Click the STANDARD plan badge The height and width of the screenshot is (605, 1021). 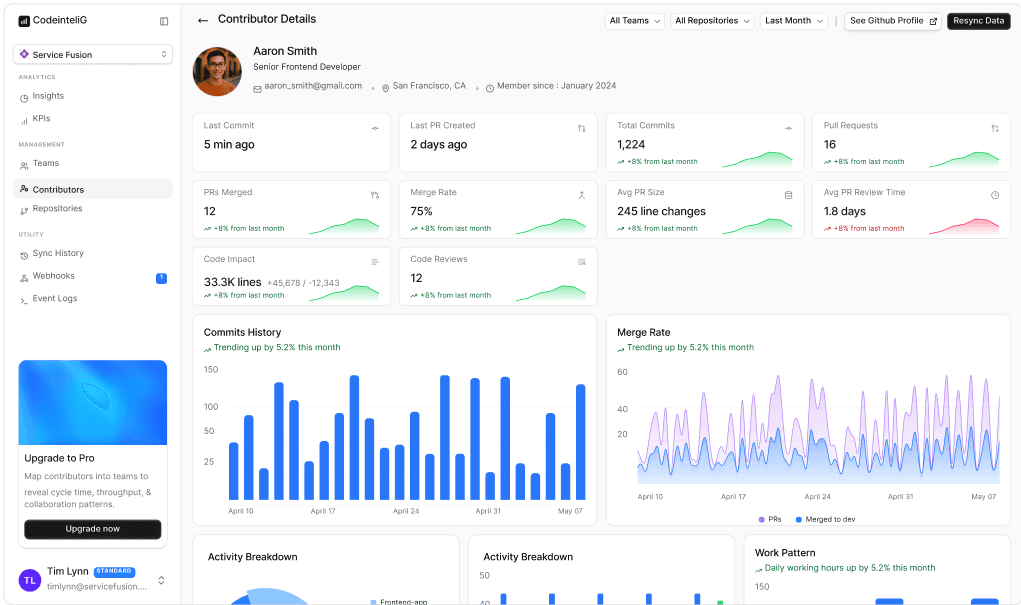pos(114,571)
